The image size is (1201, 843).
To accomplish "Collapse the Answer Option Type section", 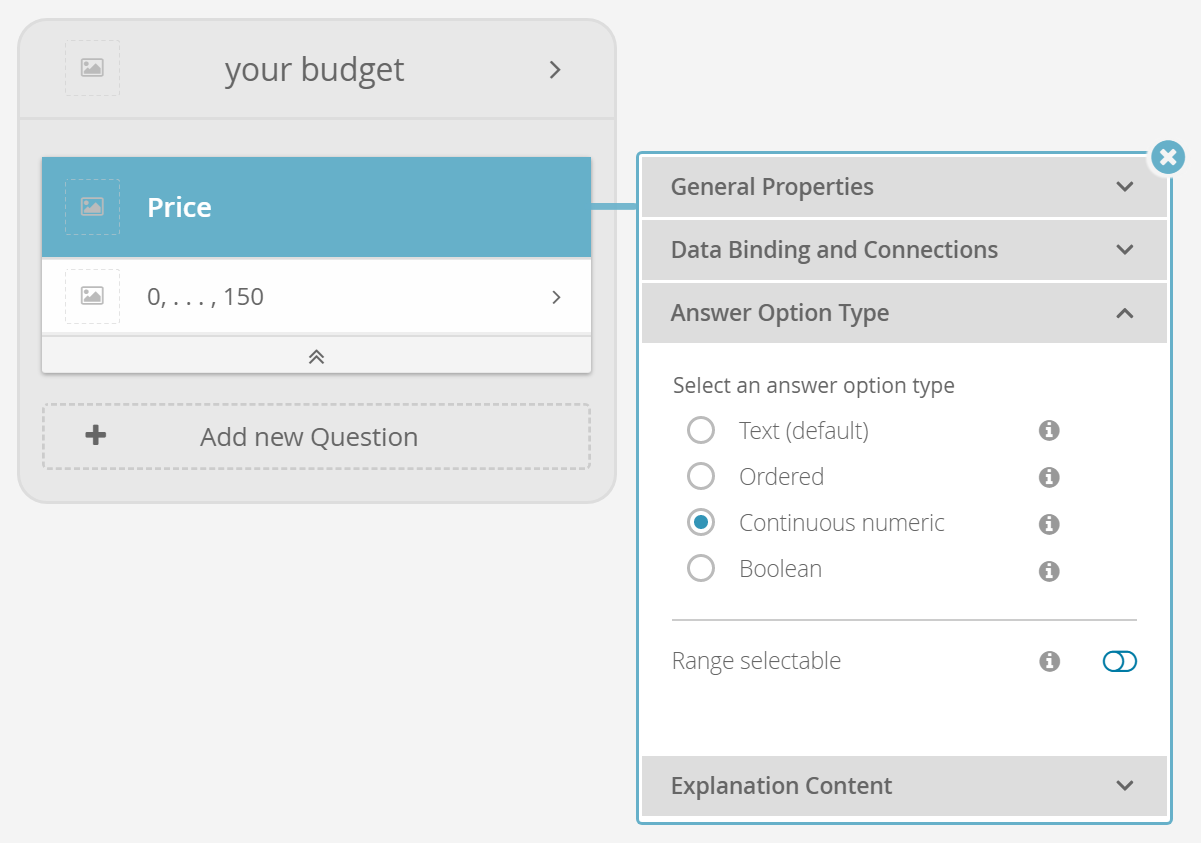I will [x=904, y=313].
